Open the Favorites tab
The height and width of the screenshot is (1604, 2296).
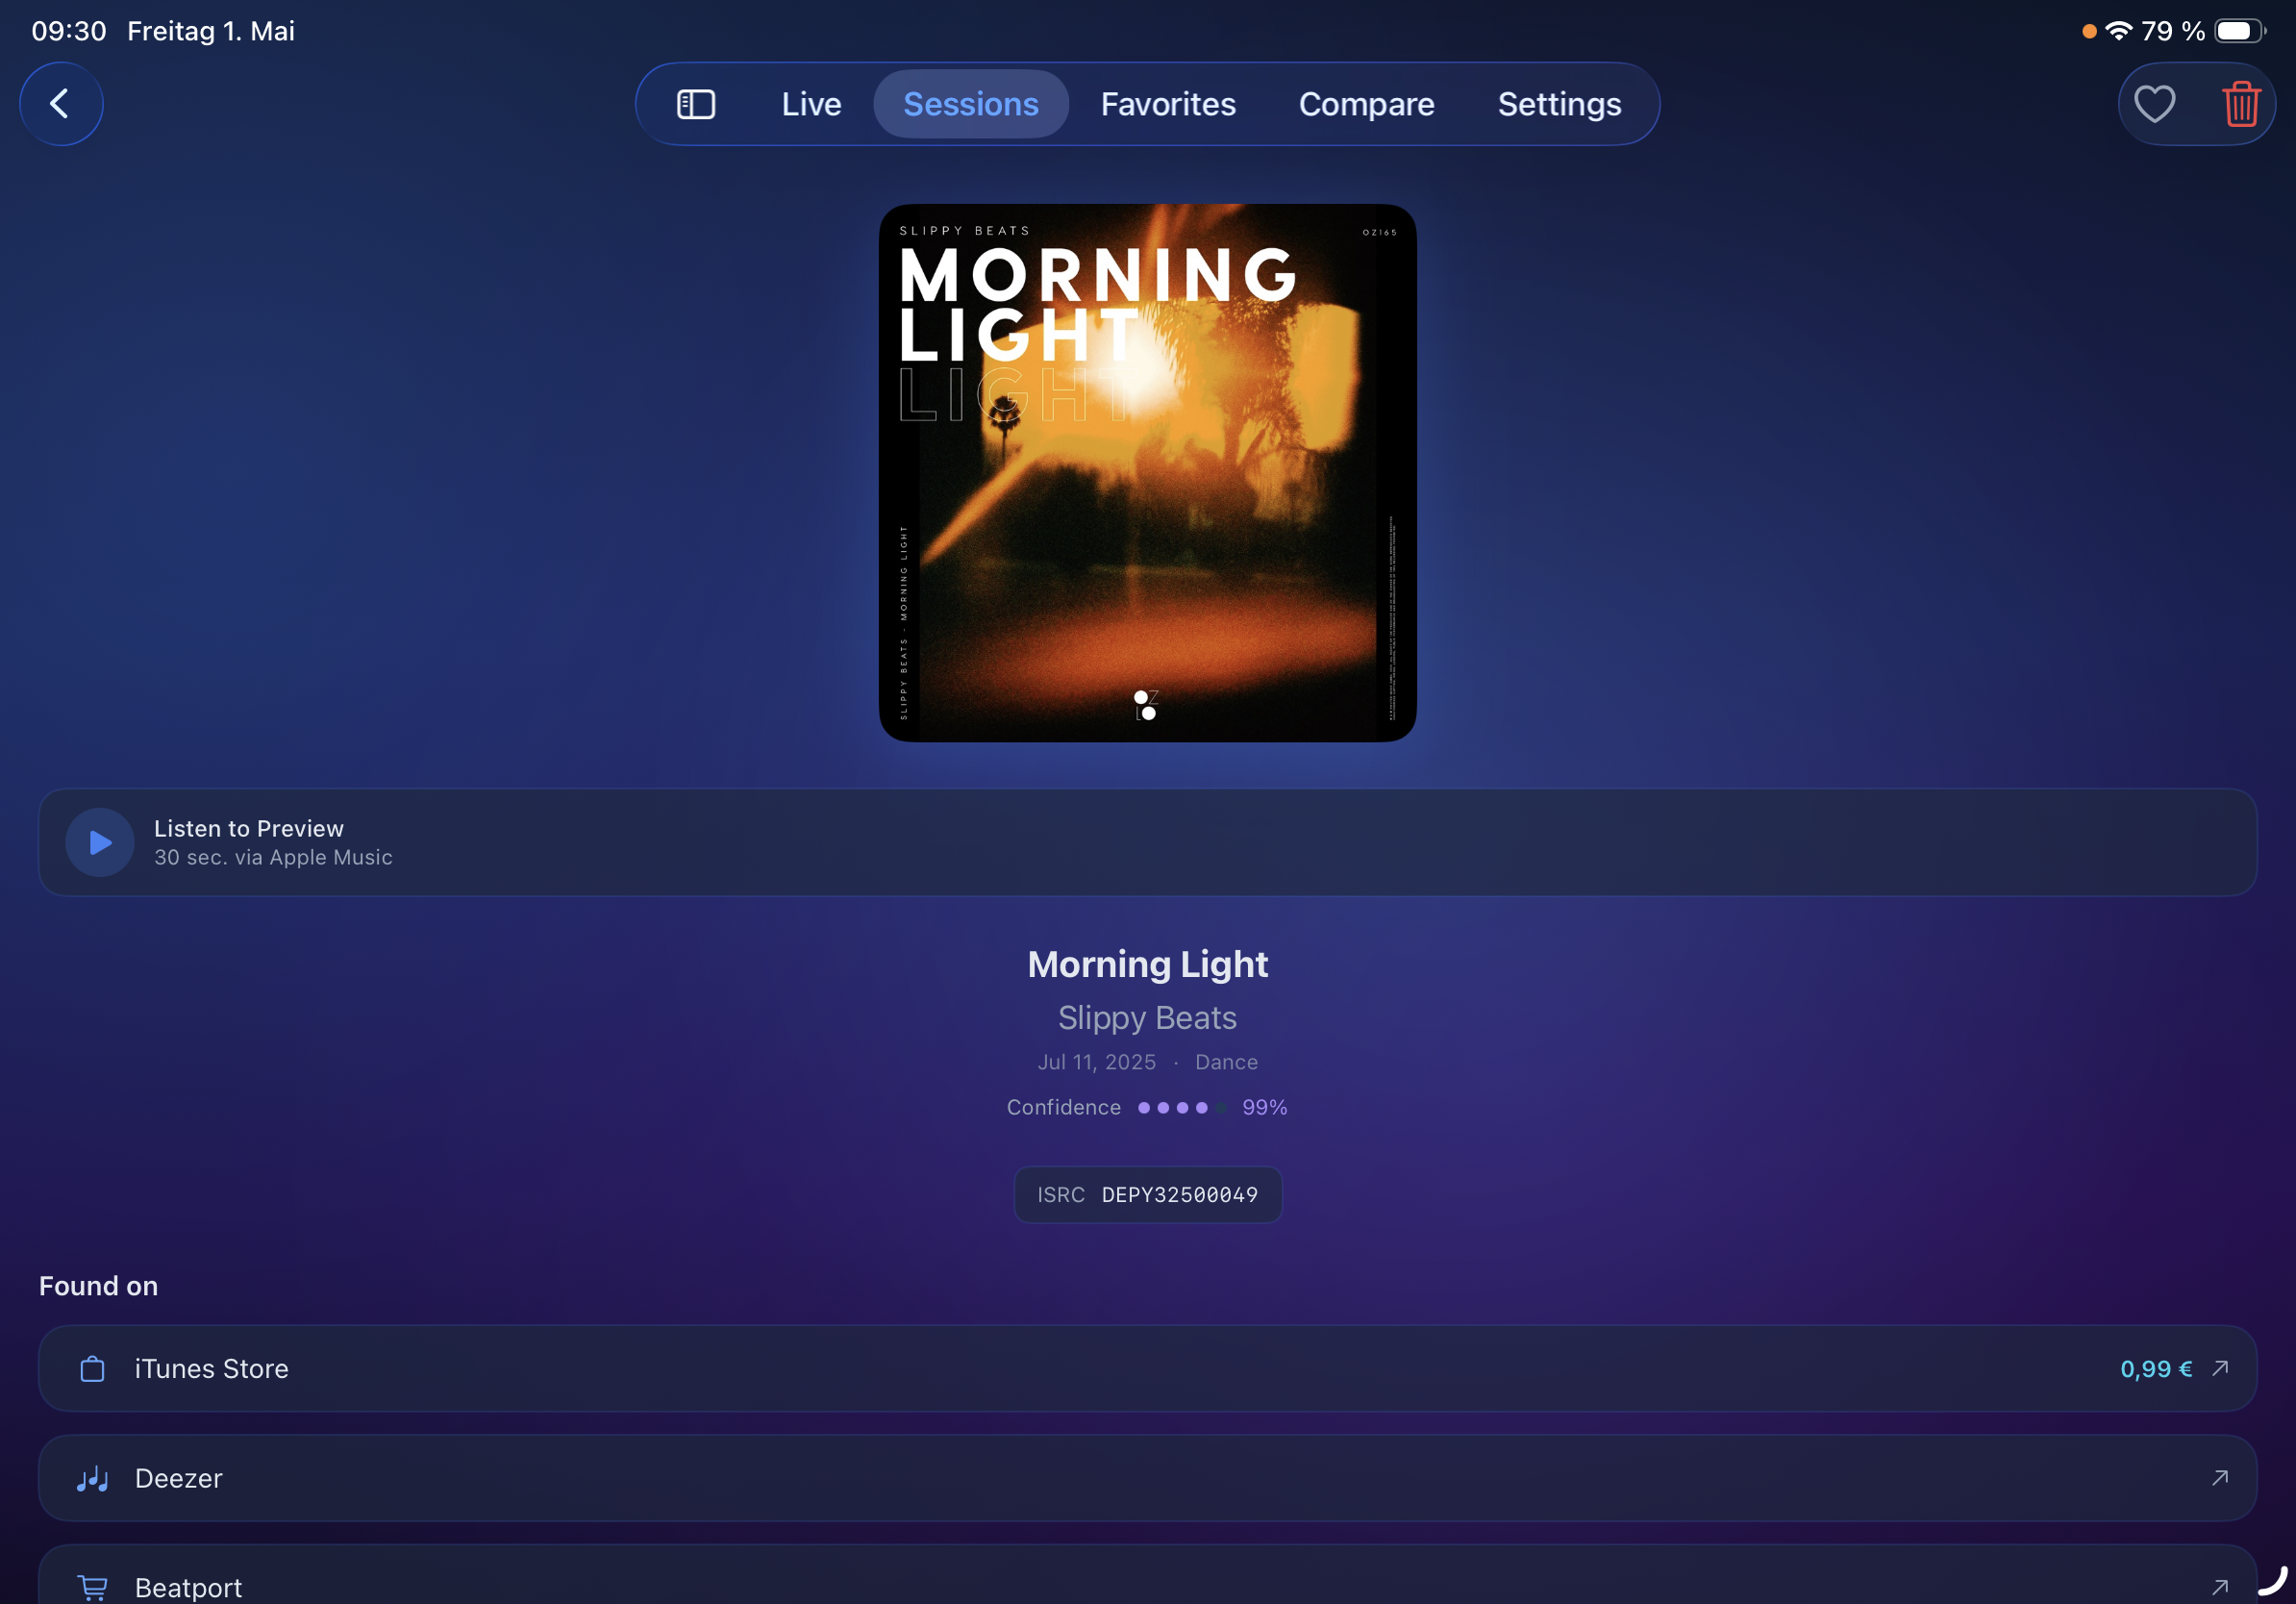[1168, 104]
